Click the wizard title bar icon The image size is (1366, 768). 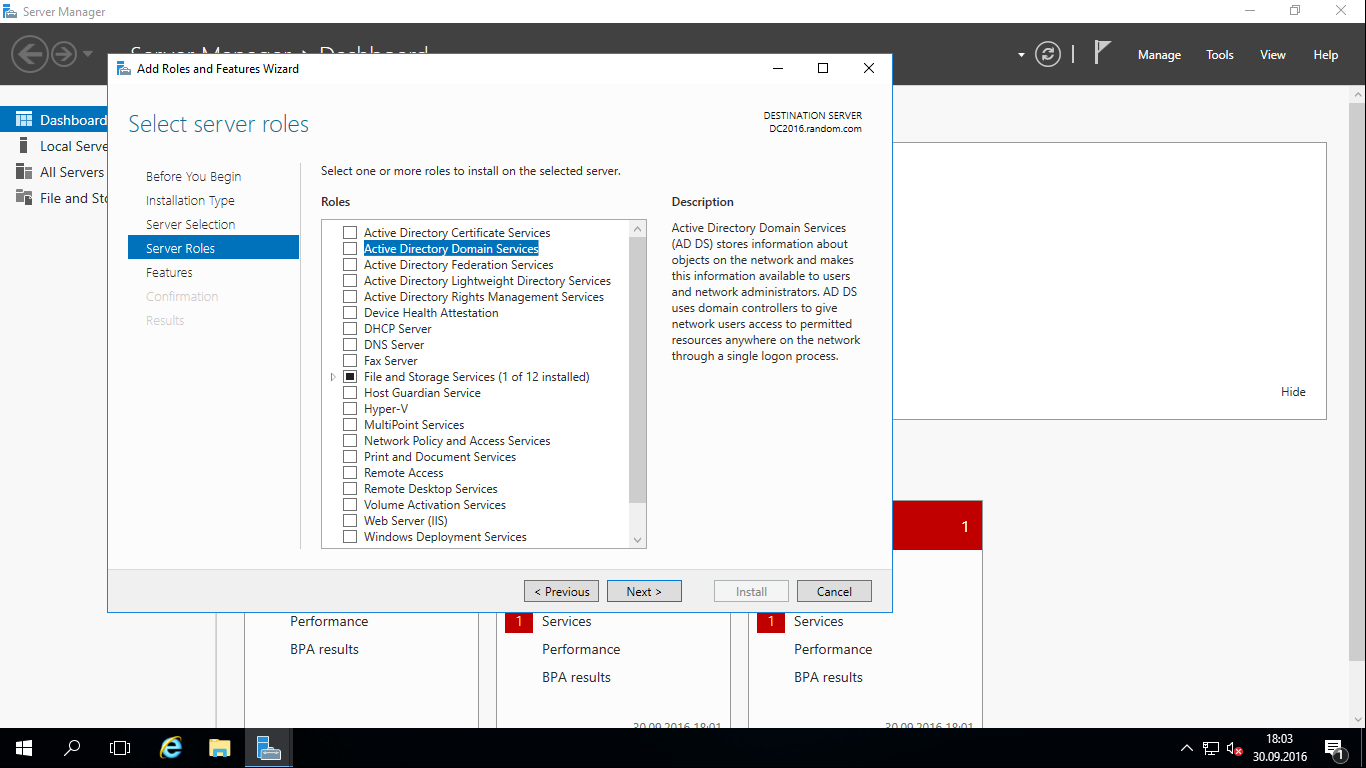point(123,69)
